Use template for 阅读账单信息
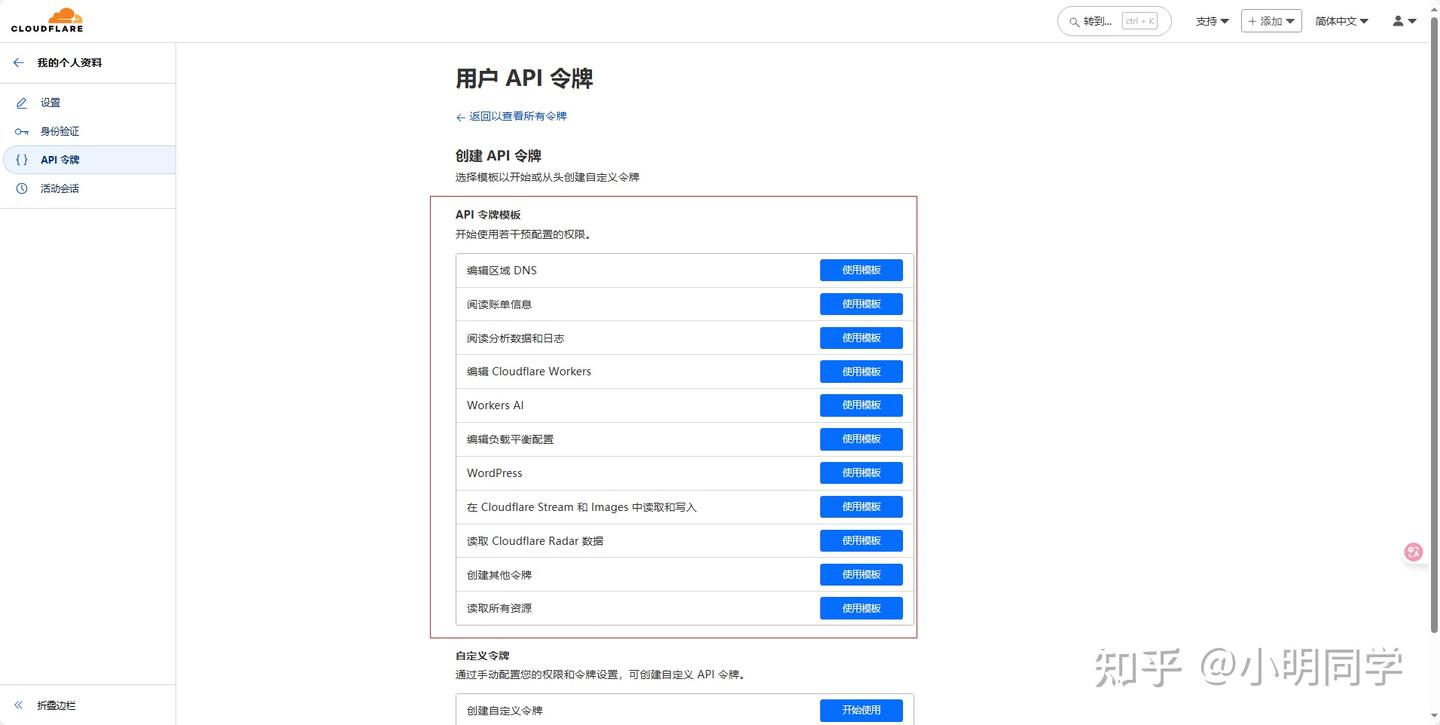The image size is (1440, 725). pos(861,304)
